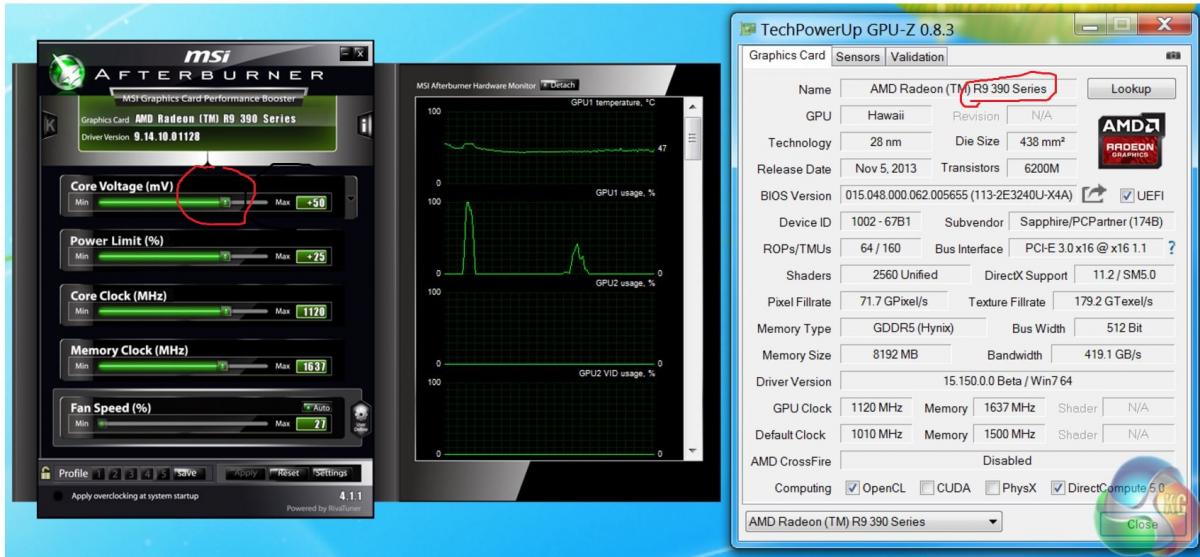
Task: Click the 'GDDR5 (Hynix)' memory type field
Action: pyautogui.click(x=912, y=328)
